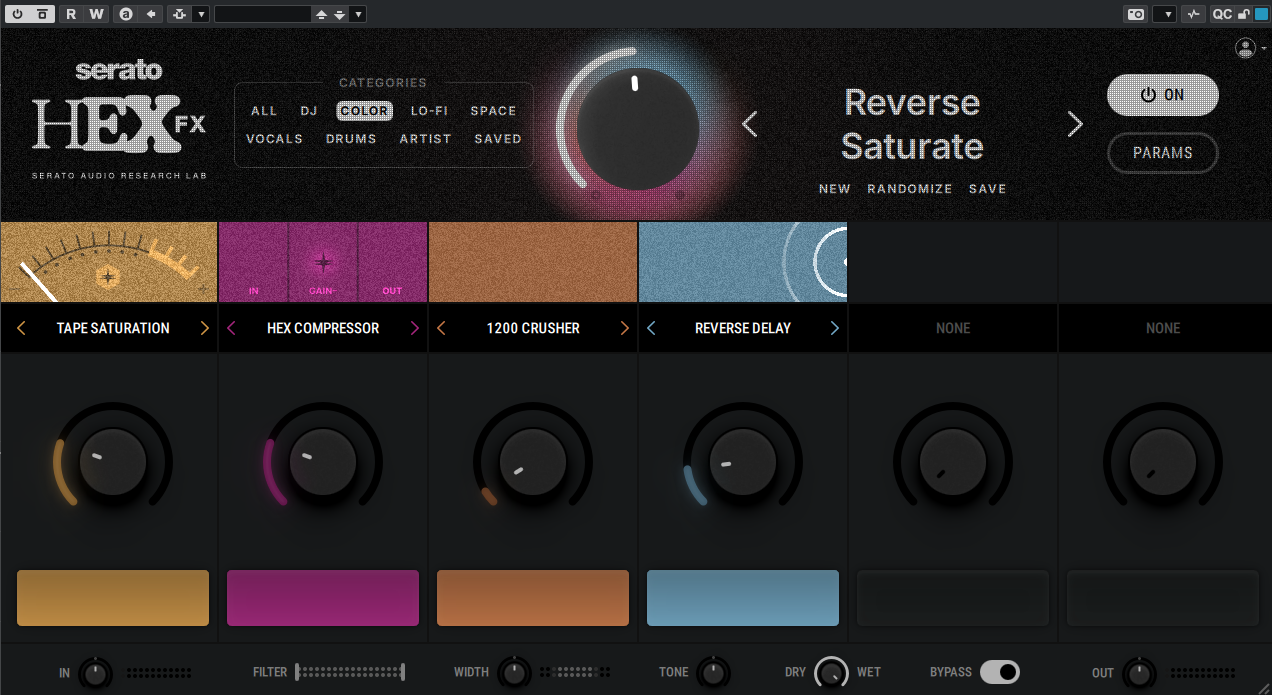Expand the account menu arrow
Image resolution: width=1272 pixels, height=695 pixels.
[x=1263, y=48]
